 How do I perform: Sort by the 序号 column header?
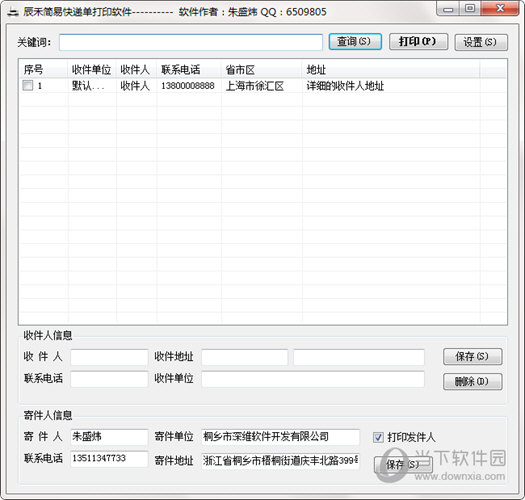[x=44, y=70]
